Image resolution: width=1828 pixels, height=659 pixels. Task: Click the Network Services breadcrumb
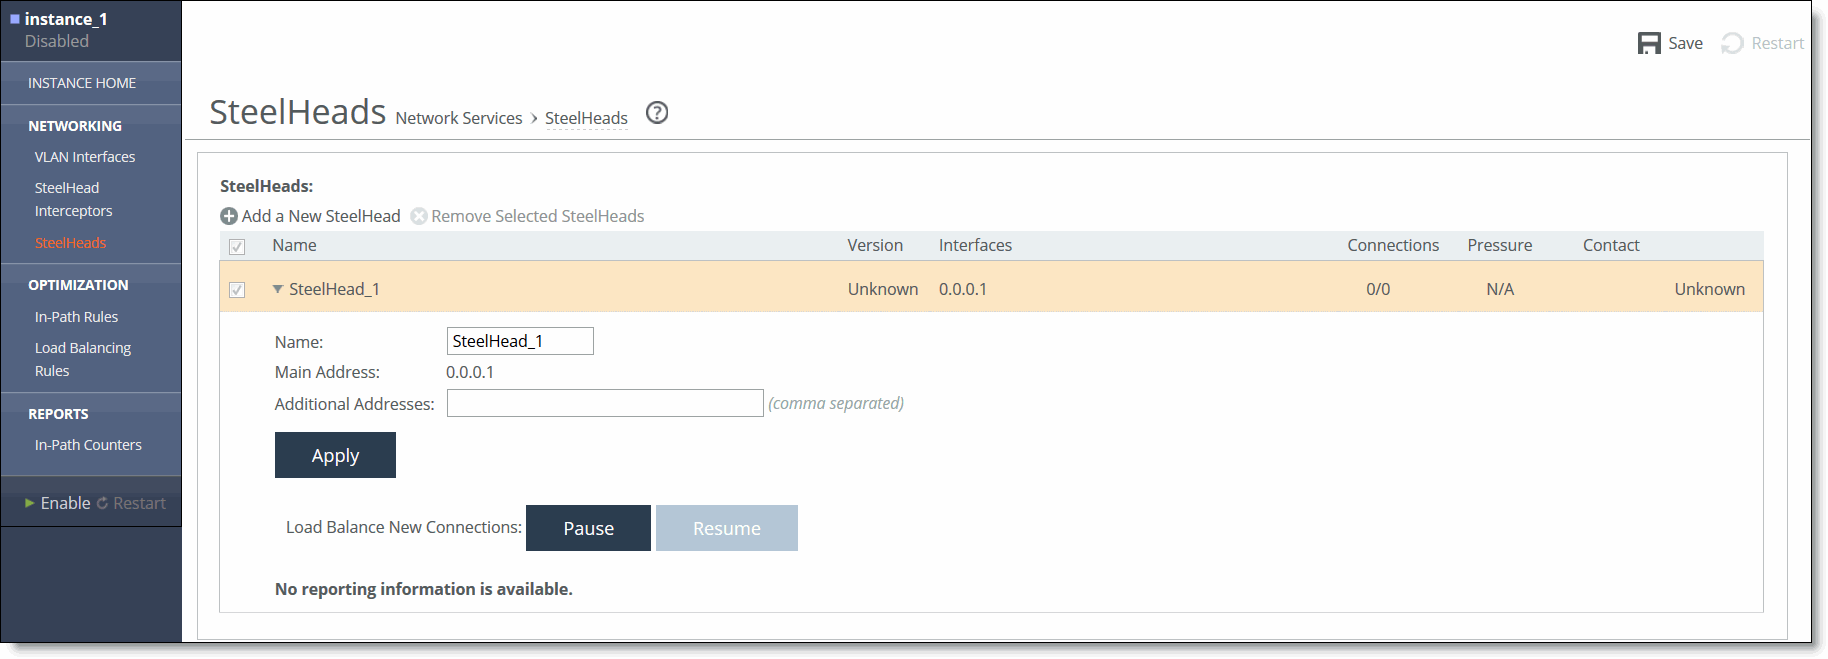tap(459, 118)
